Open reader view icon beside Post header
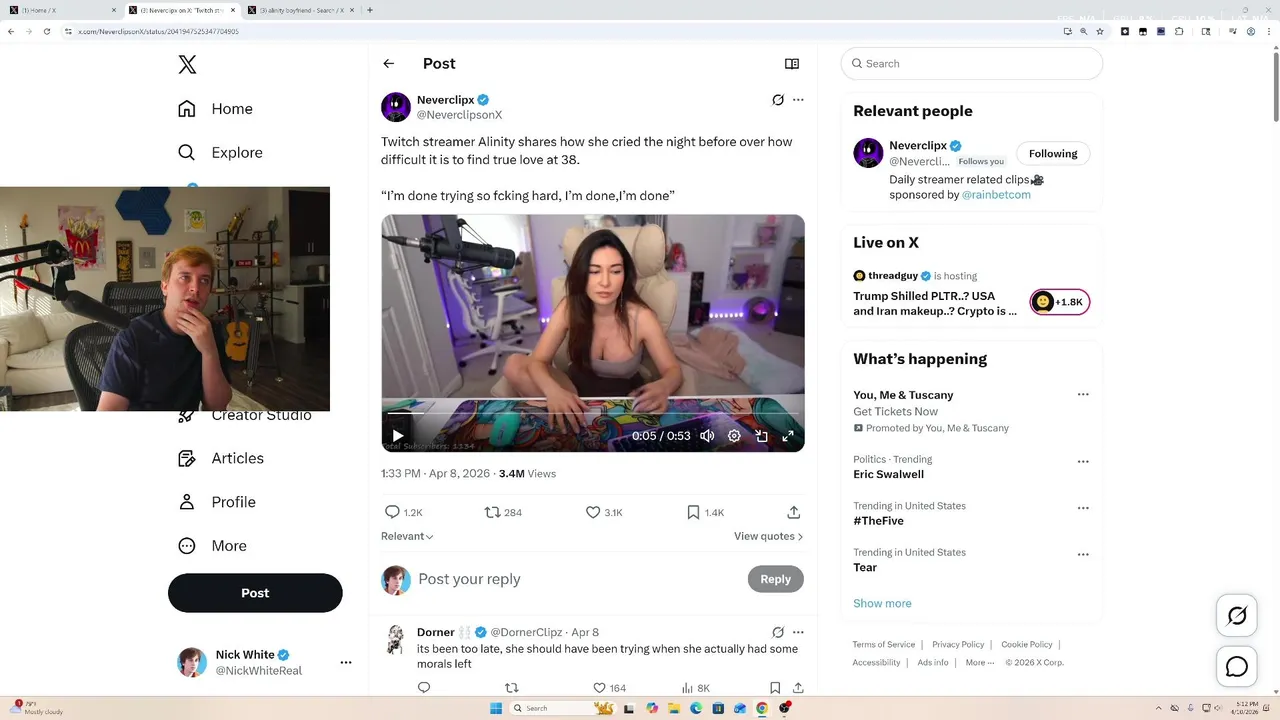The image size is (1280, 720). pyautogui.click(x=792, y=63)
